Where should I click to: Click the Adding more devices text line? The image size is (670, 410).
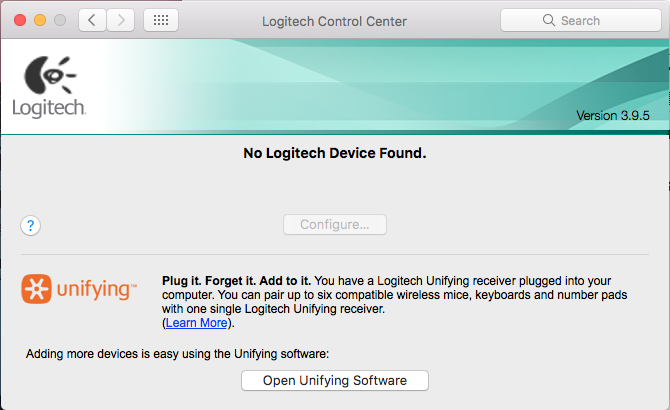point(177,353)
